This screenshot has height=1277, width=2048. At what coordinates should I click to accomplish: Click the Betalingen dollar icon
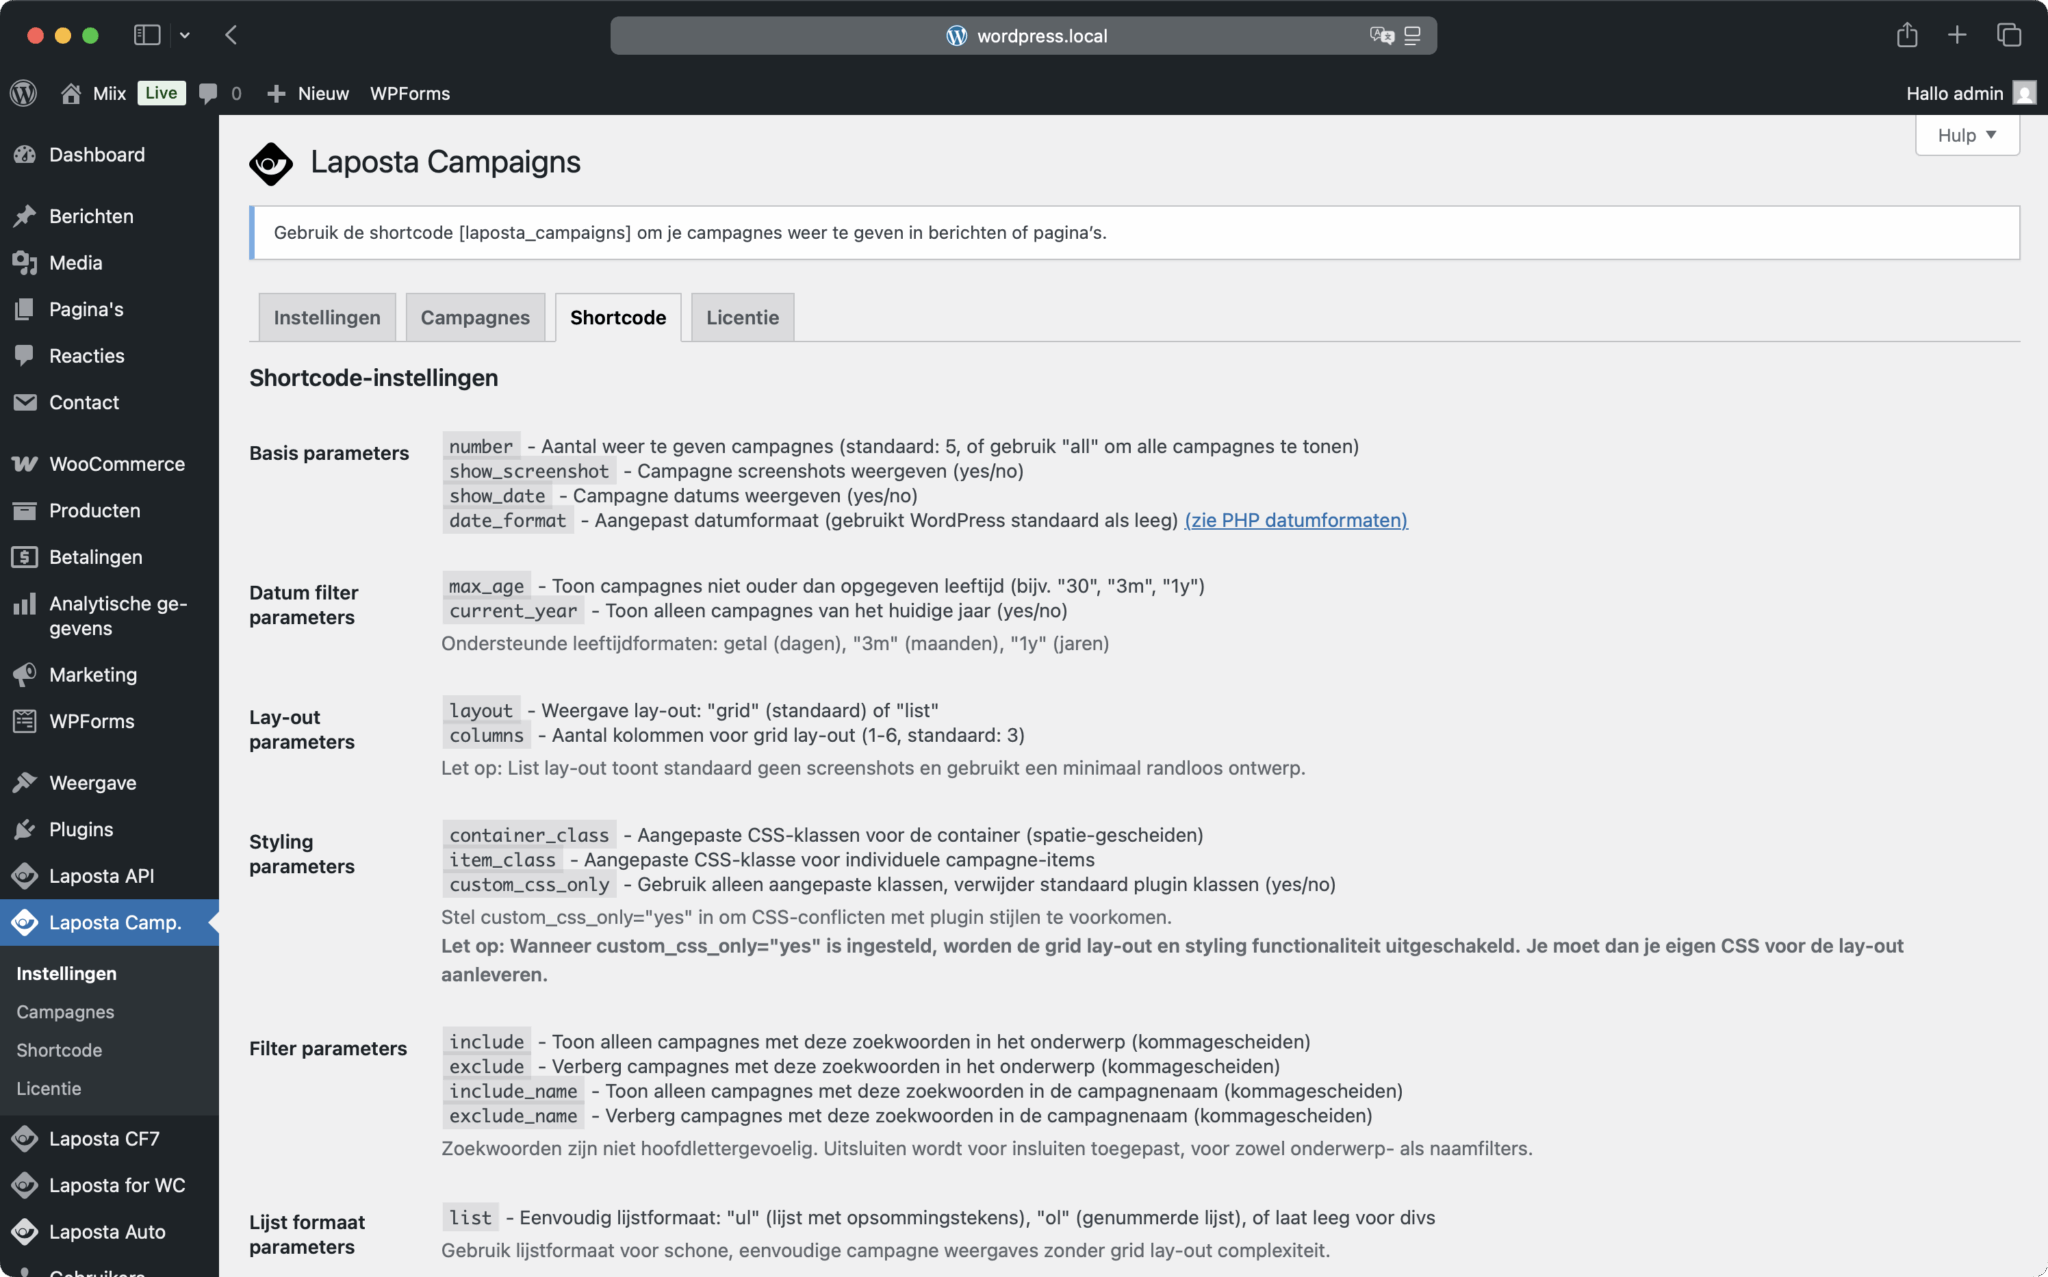point(25,557)
